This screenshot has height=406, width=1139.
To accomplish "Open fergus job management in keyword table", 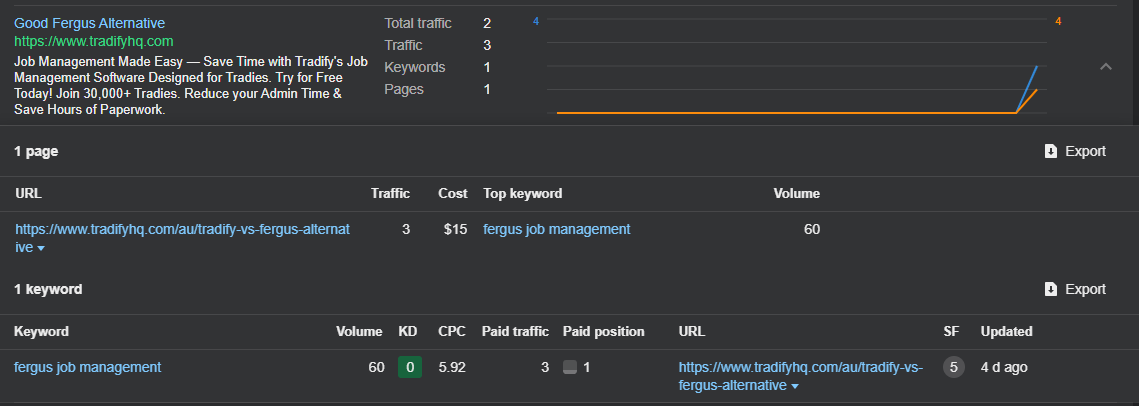I will point(87,368).
